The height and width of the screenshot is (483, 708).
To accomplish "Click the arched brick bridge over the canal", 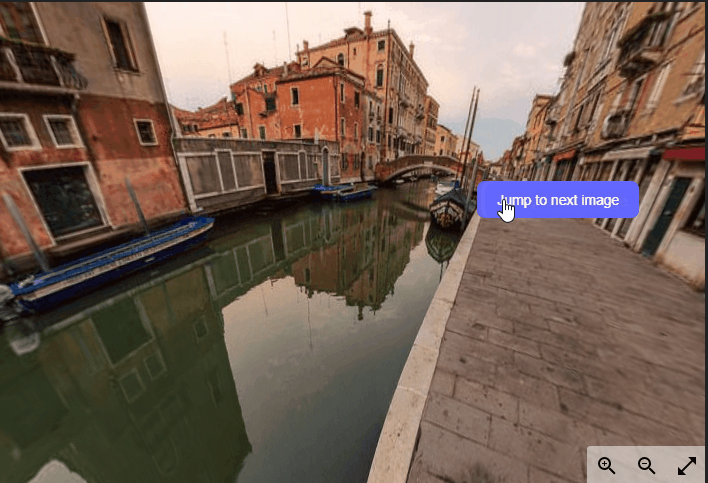I will pos(418,165).
